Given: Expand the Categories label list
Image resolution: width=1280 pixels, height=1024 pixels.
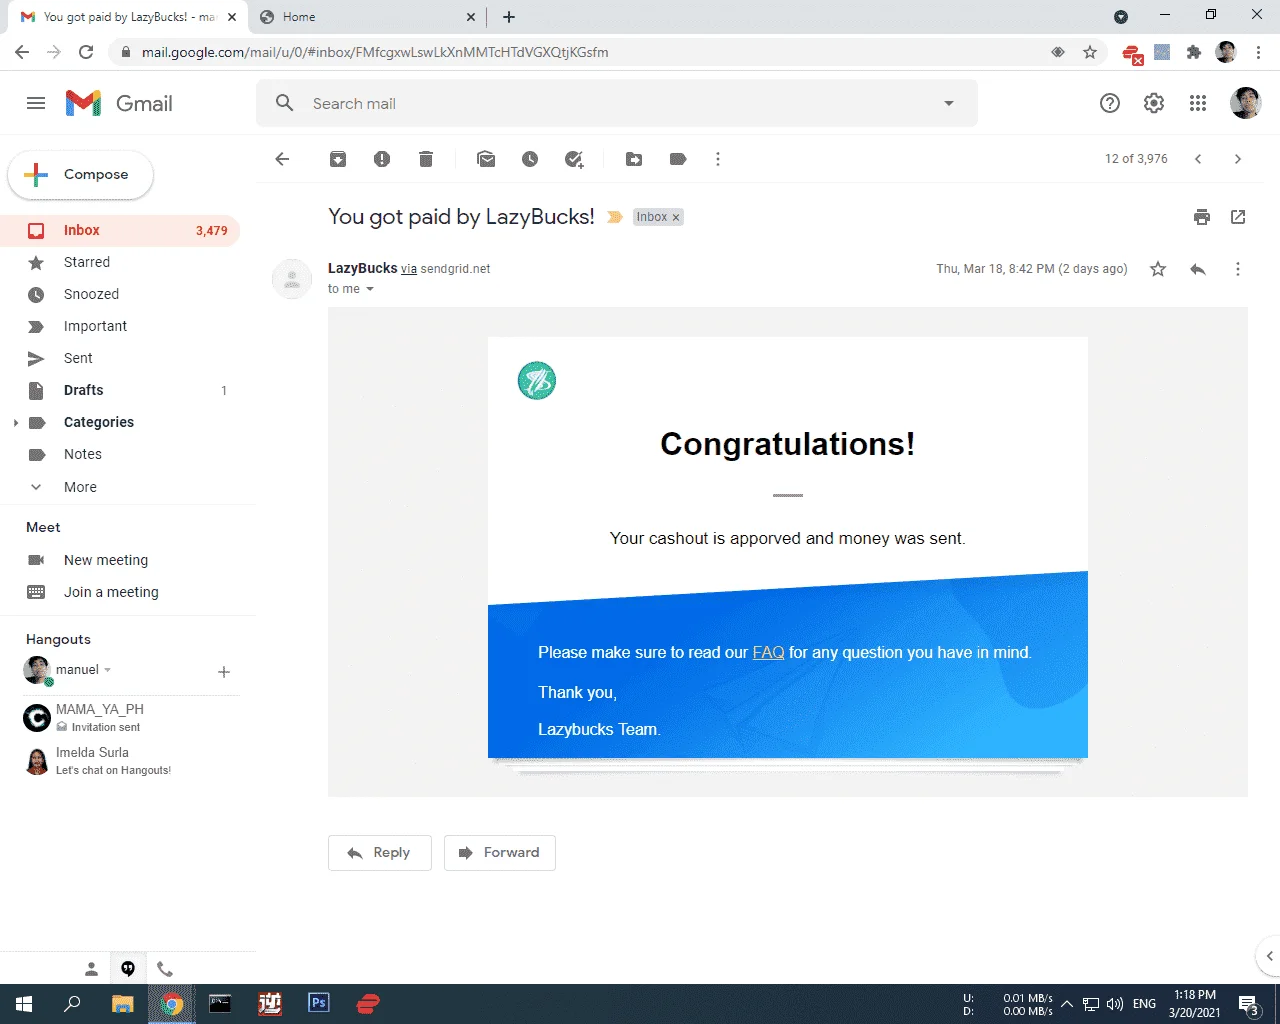Looking at the screenshot, I should [15, 423].
